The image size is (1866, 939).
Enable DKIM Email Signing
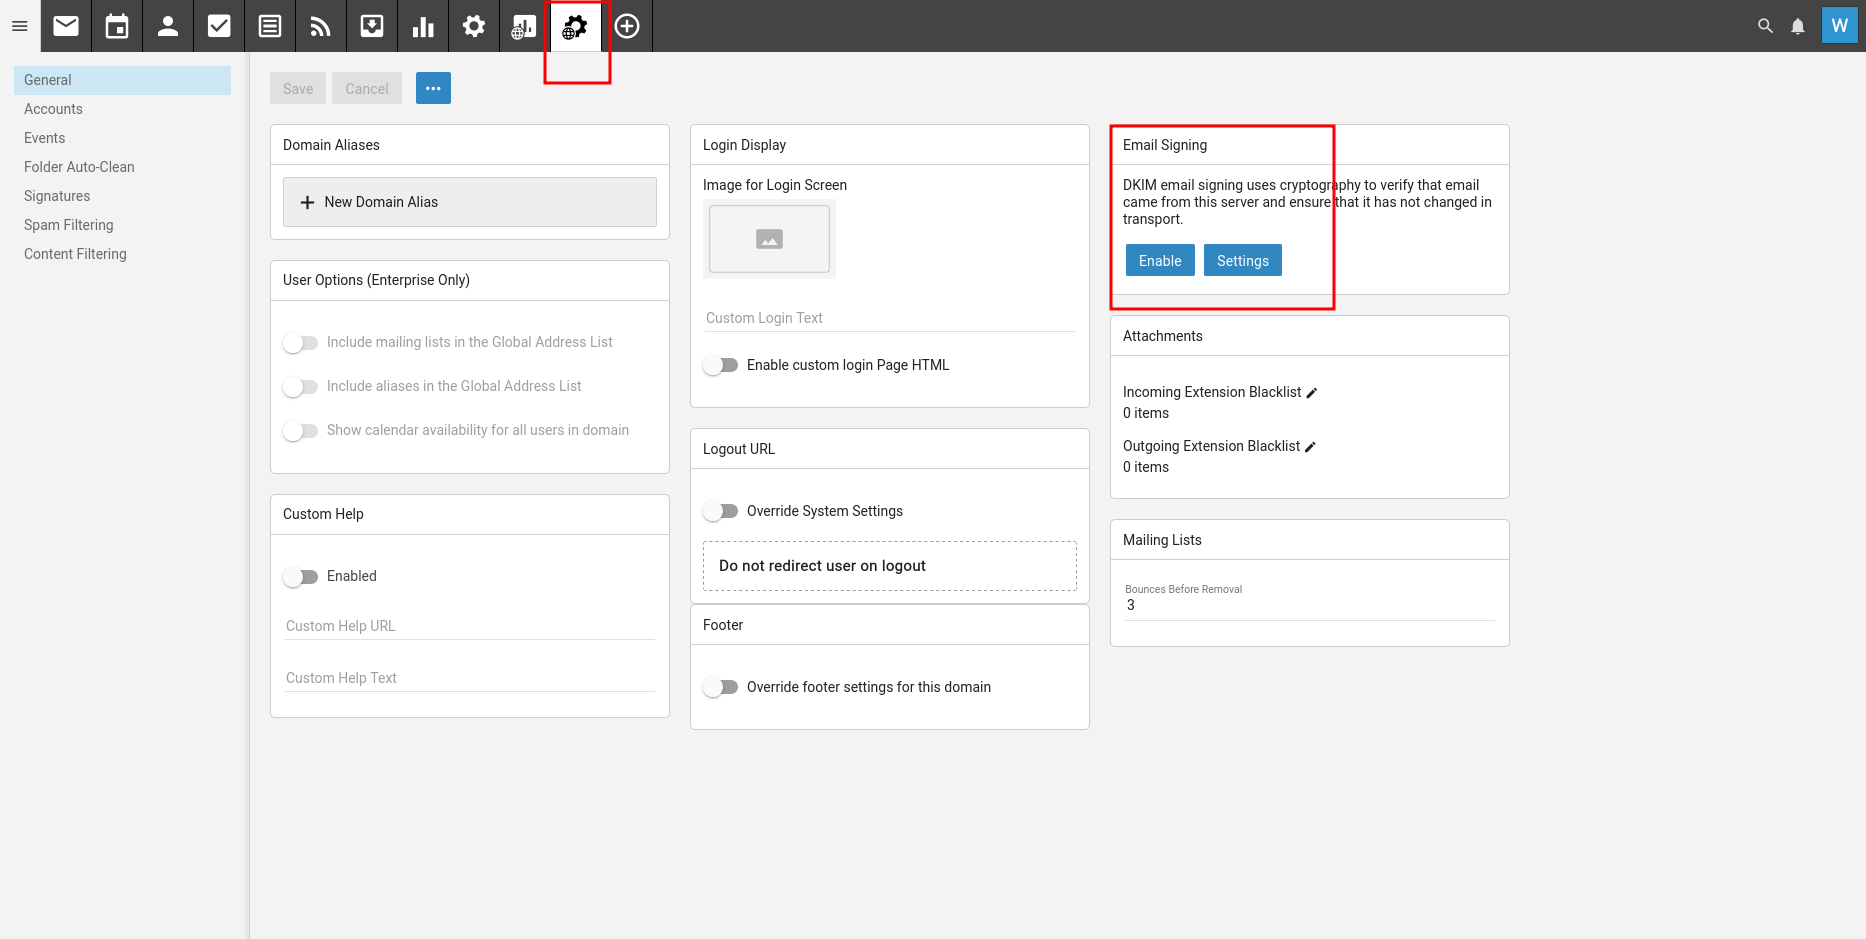(x=1159, y=260)
